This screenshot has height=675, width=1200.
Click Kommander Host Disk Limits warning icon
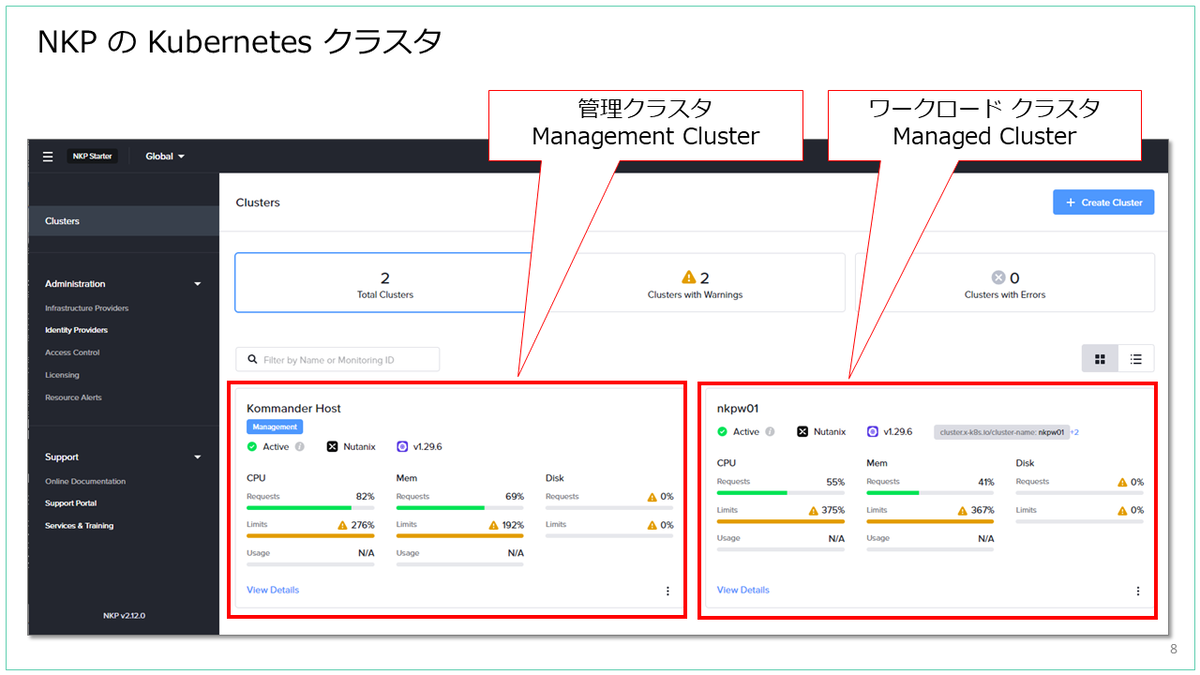click(652, 524)
